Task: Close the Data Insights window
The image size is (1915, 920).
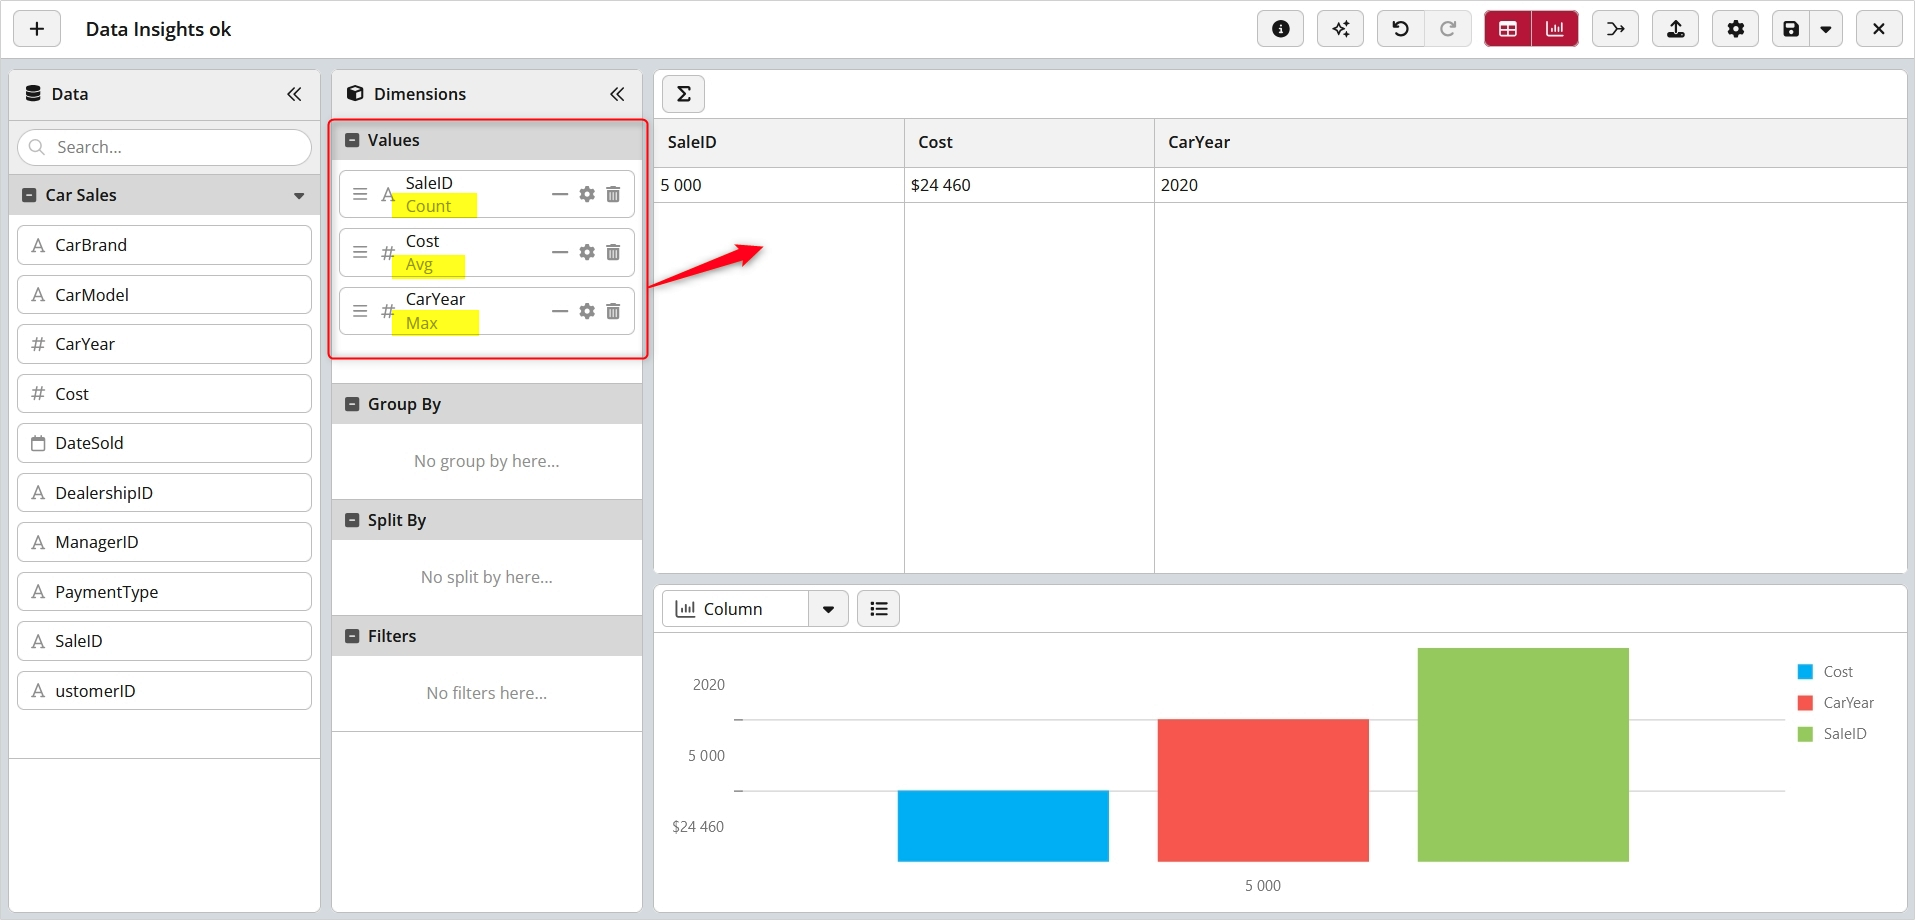Action: (1879, 29)
